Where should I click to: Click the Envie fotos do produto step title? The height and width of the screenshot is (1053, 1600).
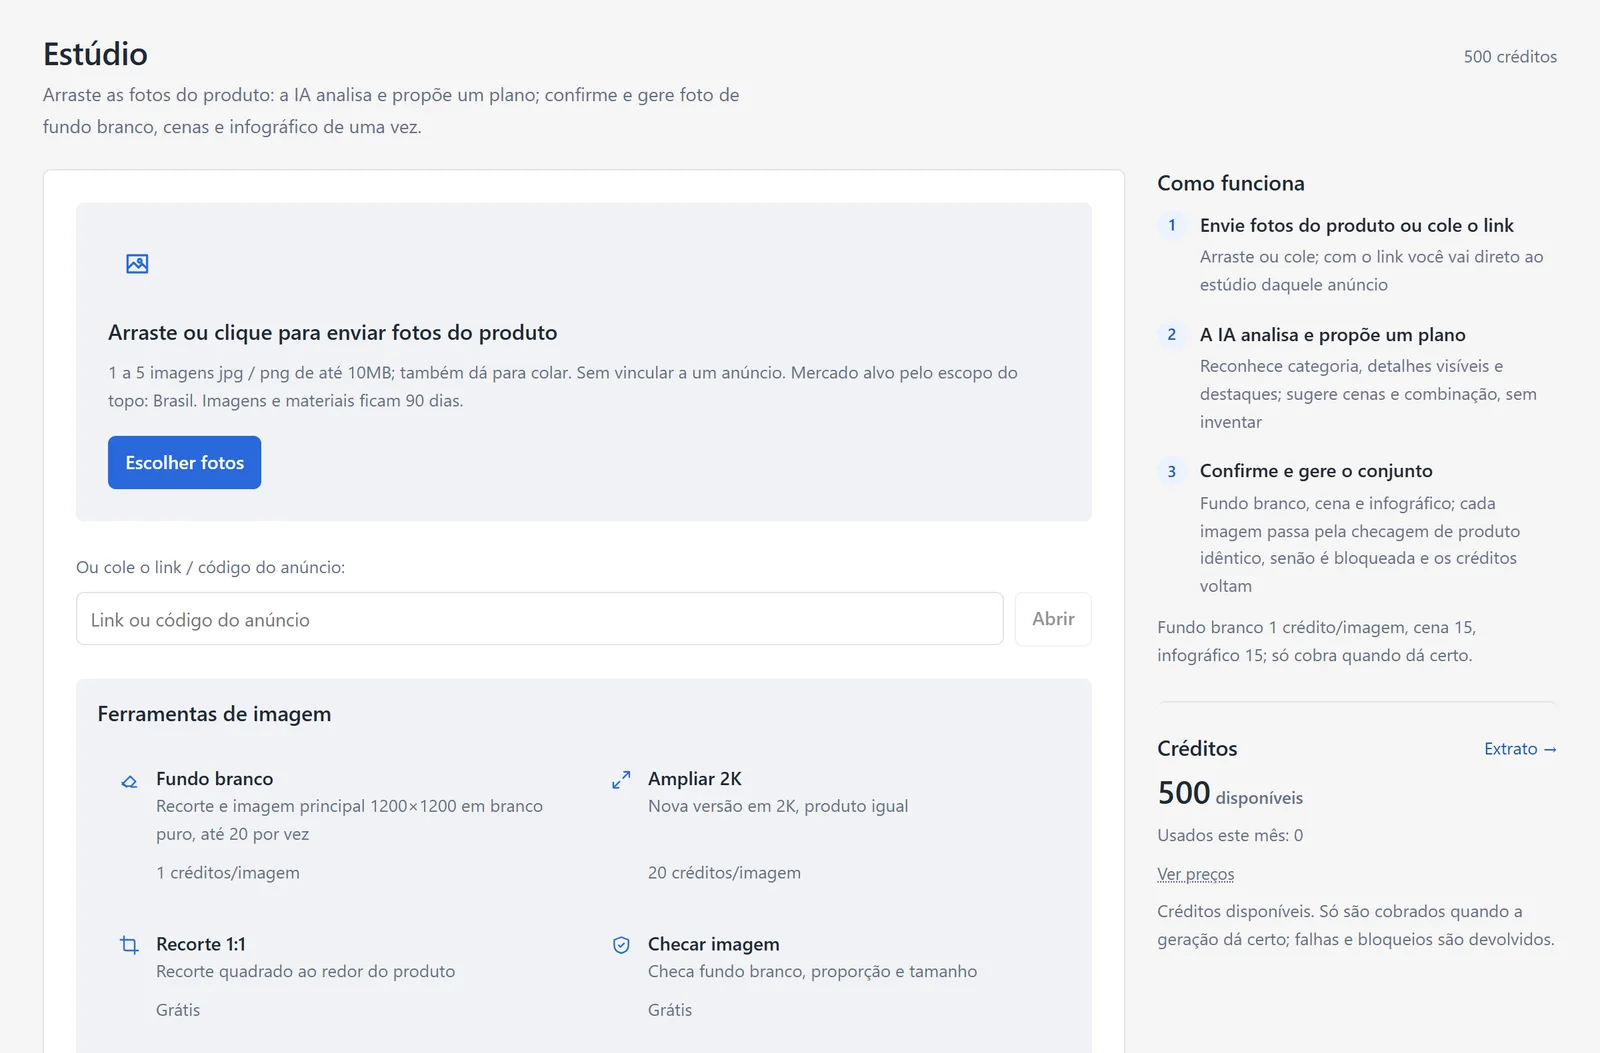point(1357,226)
